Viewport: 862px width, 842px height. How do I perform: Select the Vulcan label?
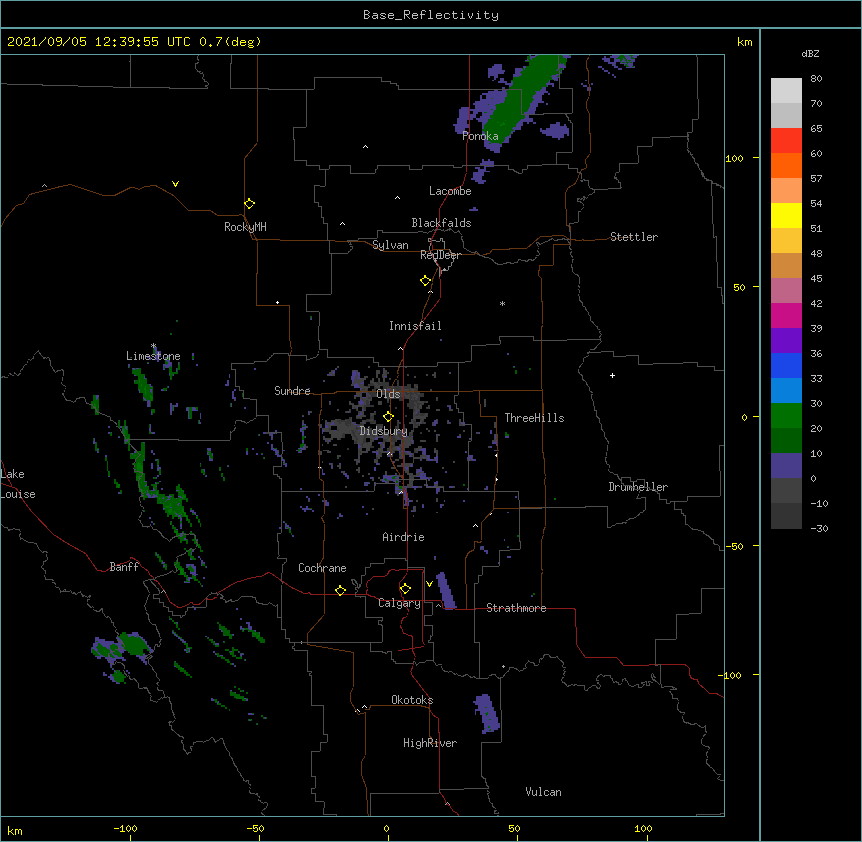coord(543,792)
